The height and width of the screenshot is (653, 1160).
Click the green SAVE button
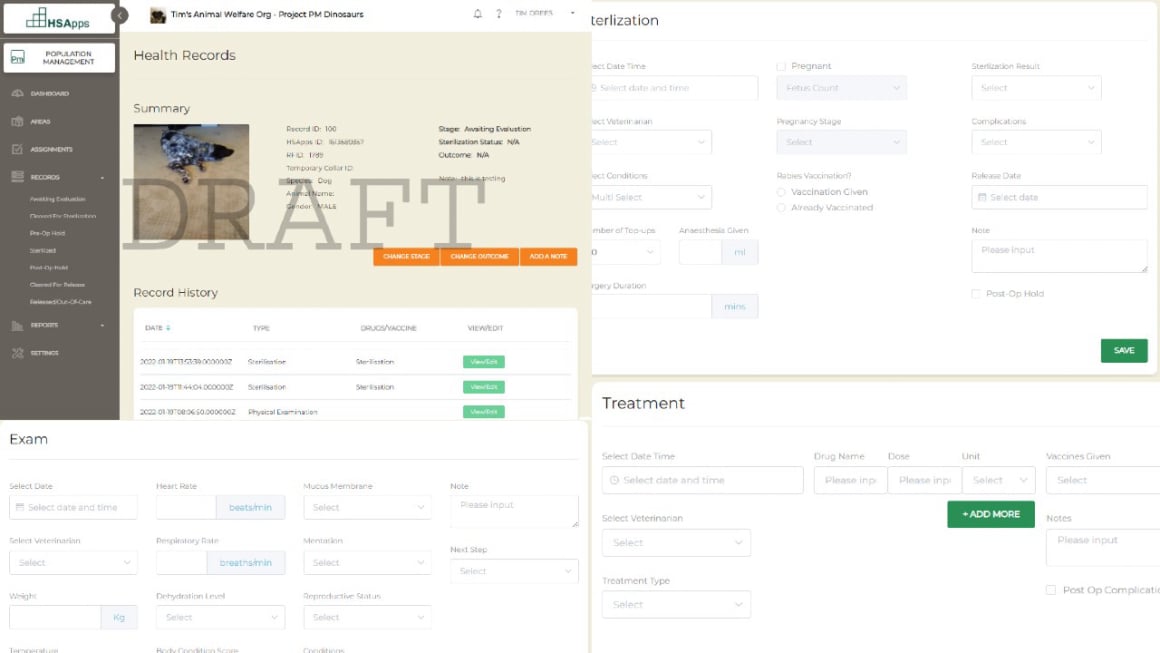1126,350
